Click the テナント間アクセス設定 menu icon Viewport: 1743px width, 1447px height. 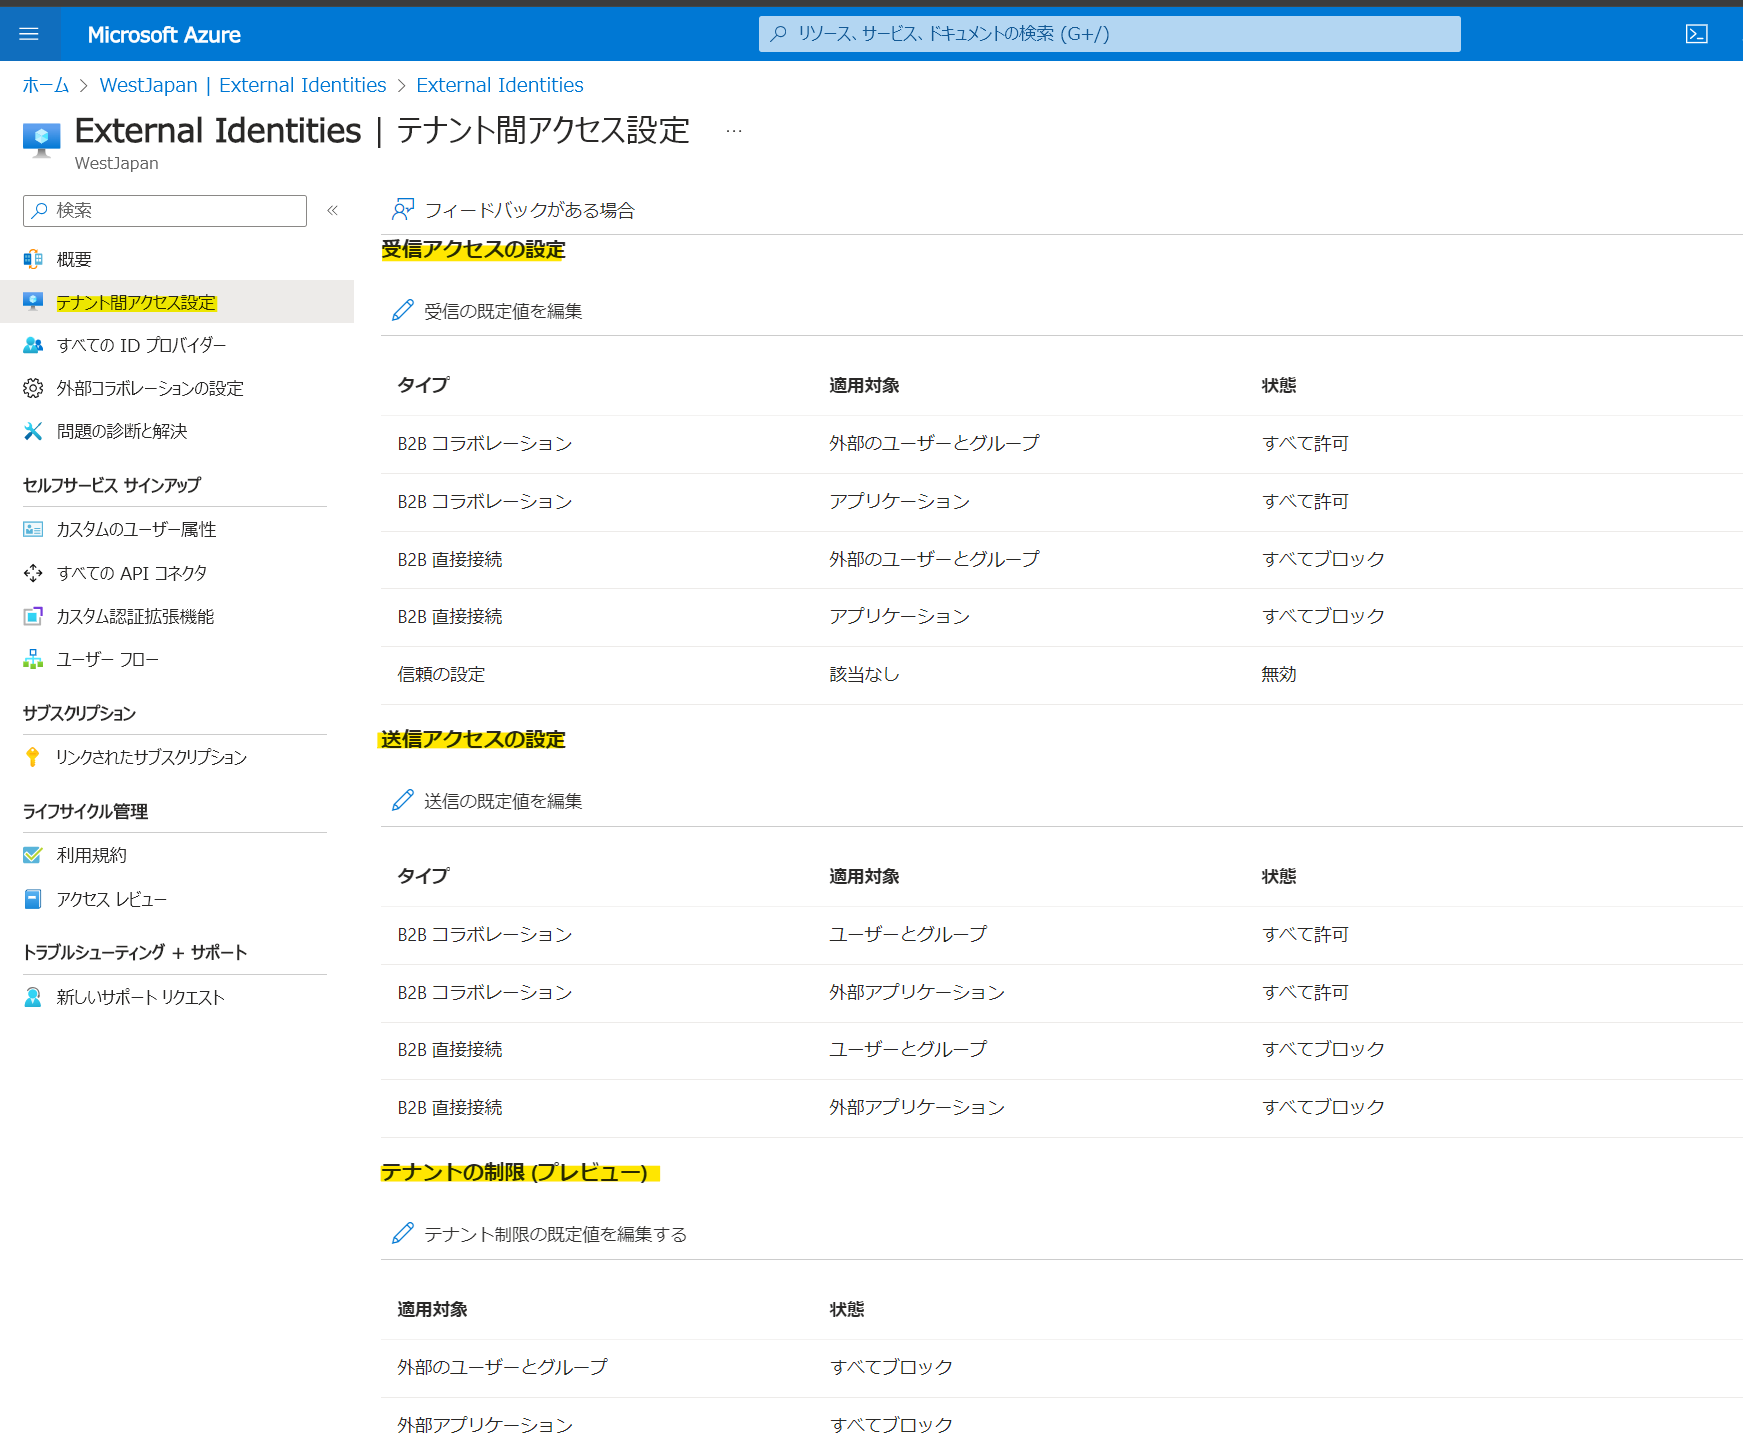(x=33, y=302)
